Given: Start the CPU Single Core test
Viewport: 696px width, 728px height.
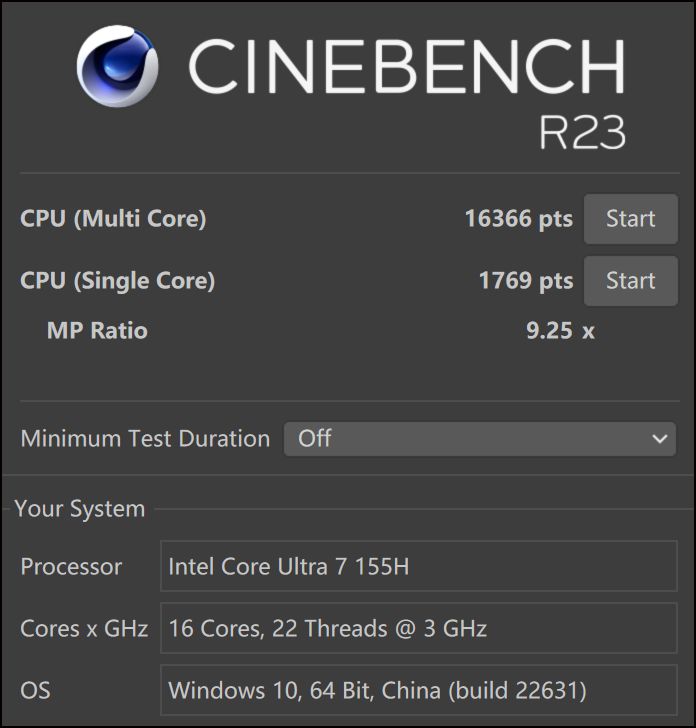Looking at the screenshot, I should pos(630,281).
